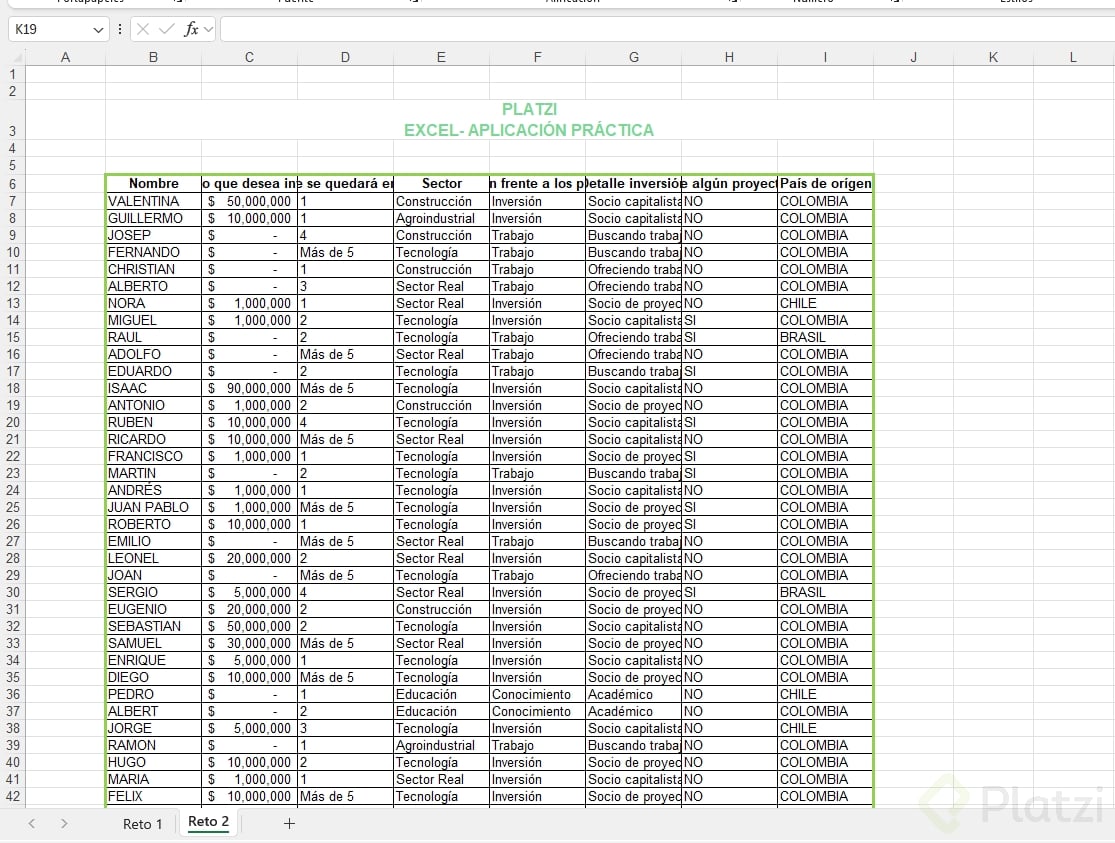The height and width of the screenshot is (843, 1115).
Task: Select row 19 header
Action: (x=13, y=405)
